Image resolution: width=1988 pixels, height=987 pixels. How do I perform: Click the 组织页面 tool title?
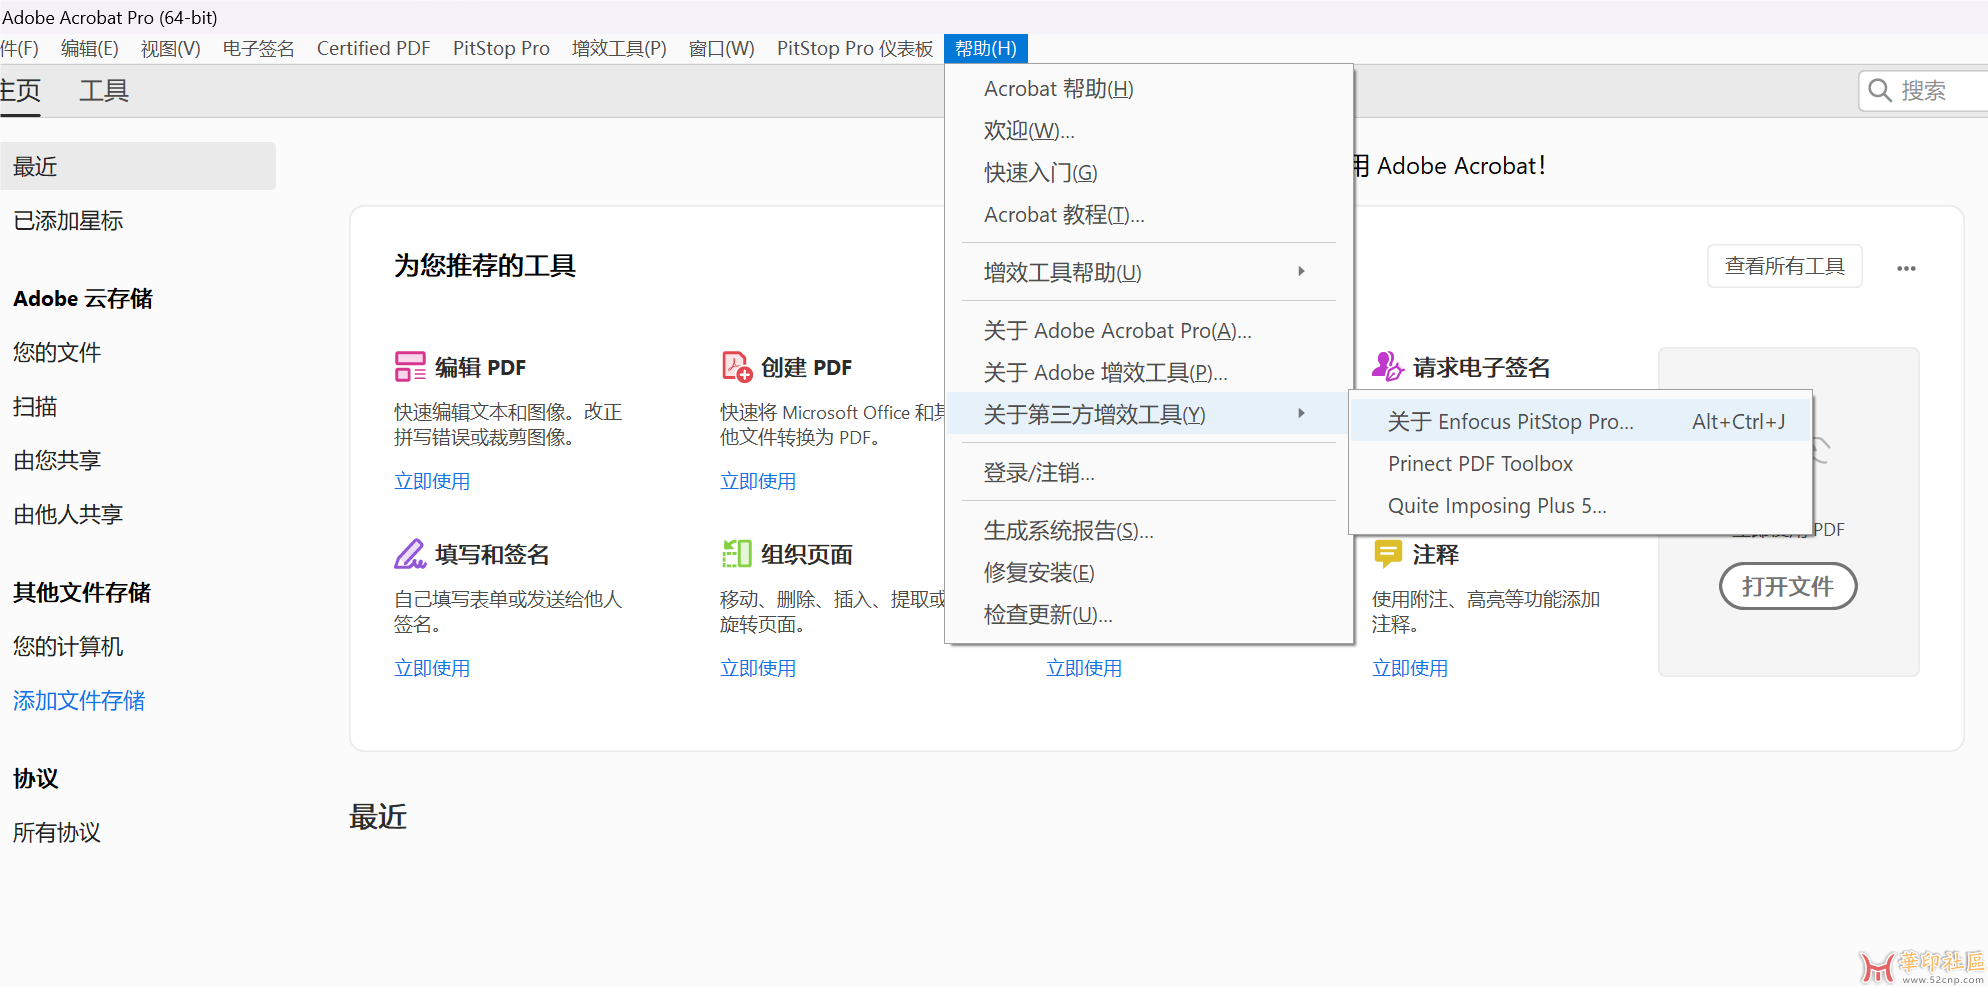click(807, 555)
